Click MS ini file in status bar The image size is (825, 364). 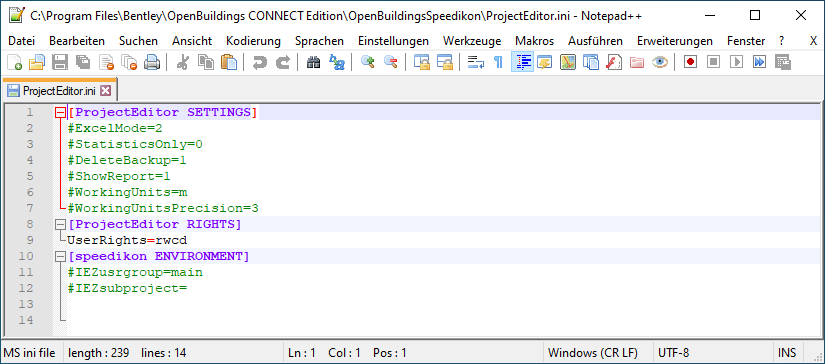click(x=29, y=352)
